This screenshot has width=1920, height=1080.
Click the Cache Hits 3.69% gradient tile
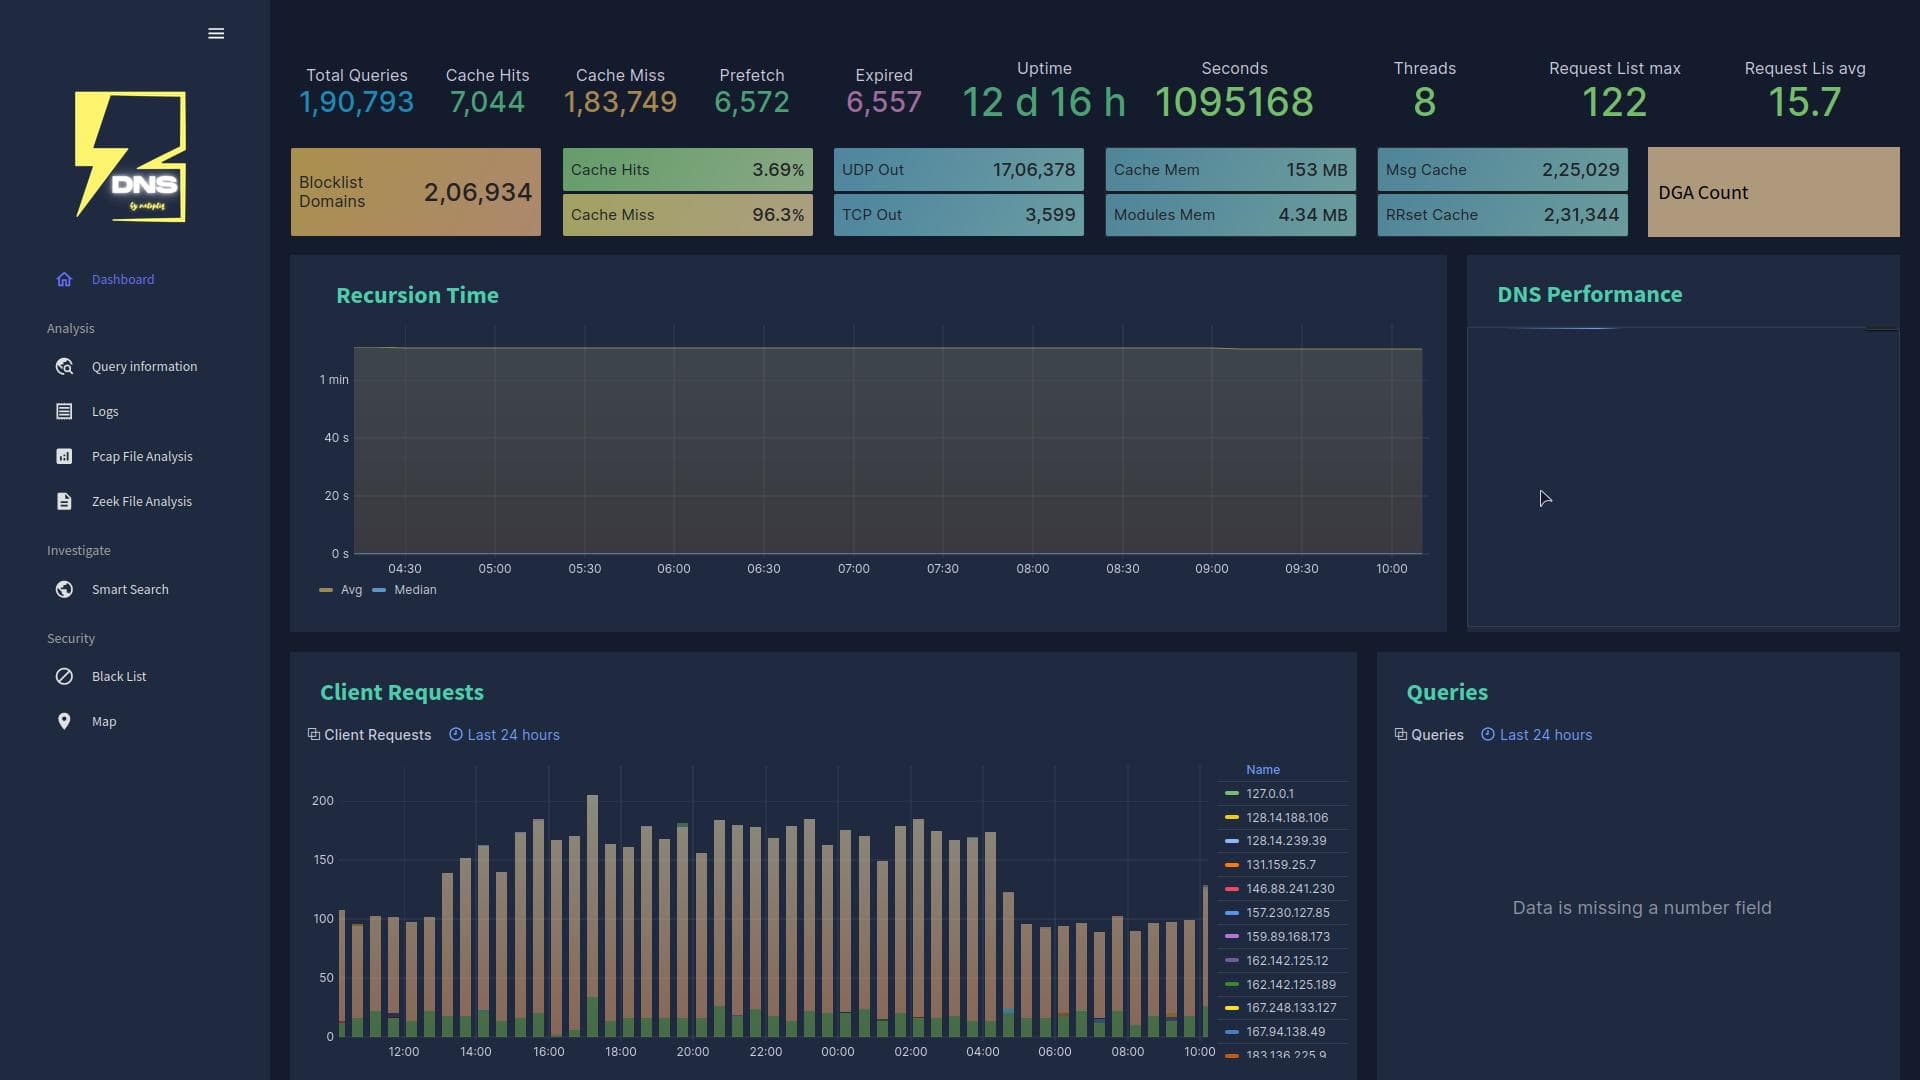[687, 169]
